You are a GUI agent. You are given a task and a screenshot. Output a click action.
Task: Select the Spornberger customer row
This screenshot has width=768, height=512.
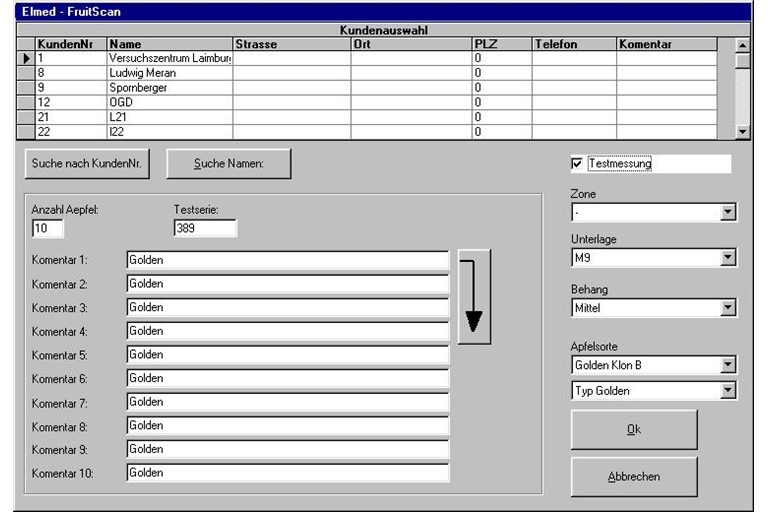click(x=168, y=88)
